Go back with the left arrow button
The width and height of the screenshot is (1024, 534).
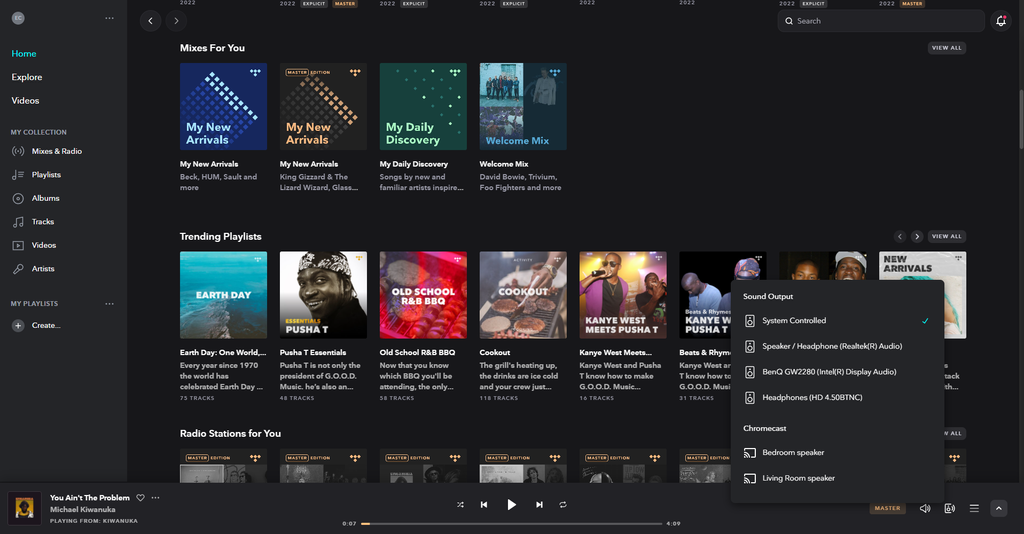[150, 21]
